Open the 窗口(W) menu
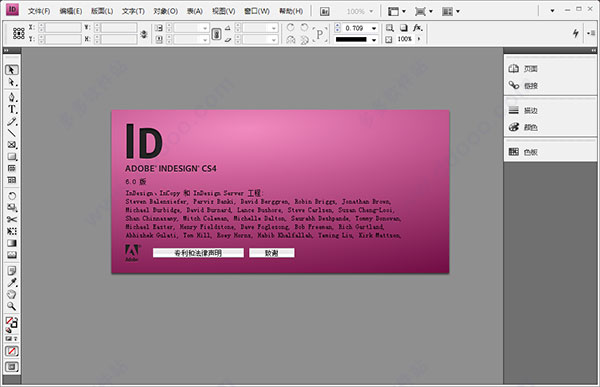The image size is (600, 387). [257, 11]
